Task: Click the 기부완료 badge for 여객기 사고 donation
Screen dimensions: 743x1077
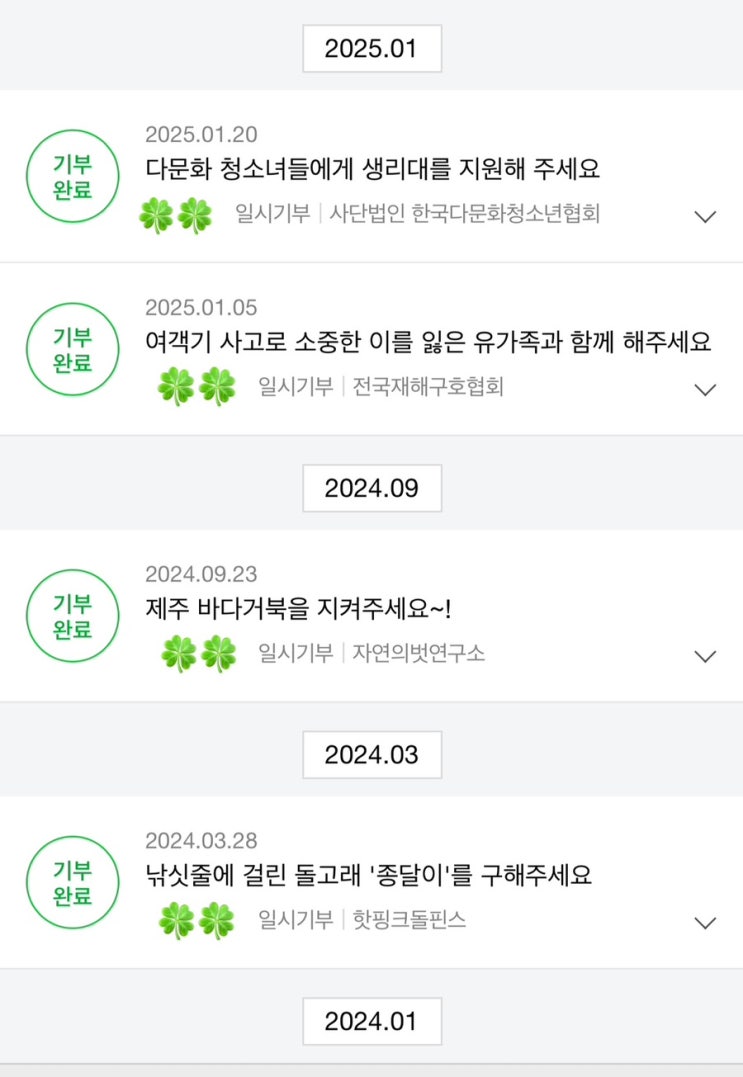Action: click(x=72, y=350)
